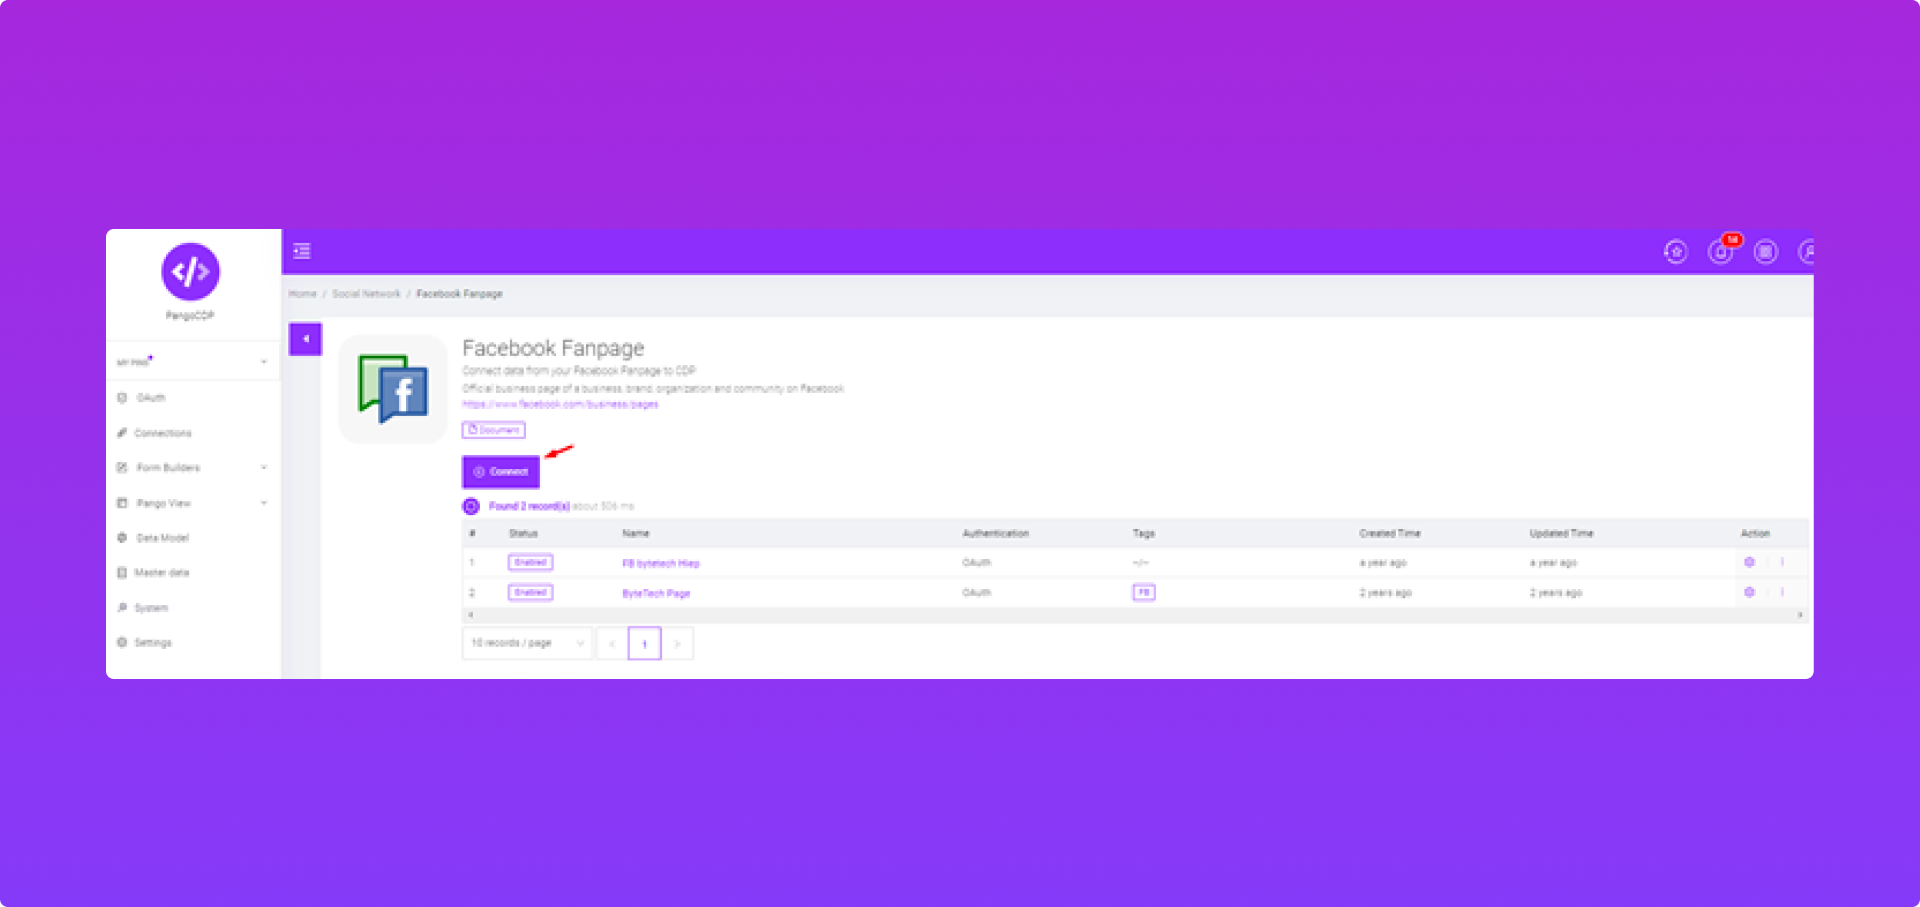
Task: Click the star favorites icon in header
Action: click(x=1676, y=252)
